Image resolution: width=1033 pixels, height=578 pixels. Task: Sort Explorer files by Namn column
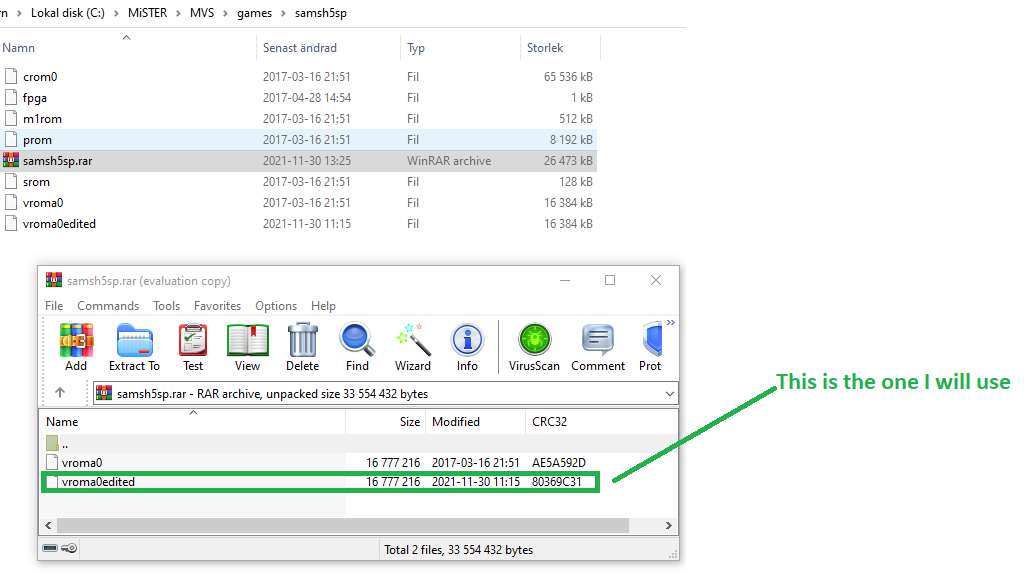tap(18, 48)
